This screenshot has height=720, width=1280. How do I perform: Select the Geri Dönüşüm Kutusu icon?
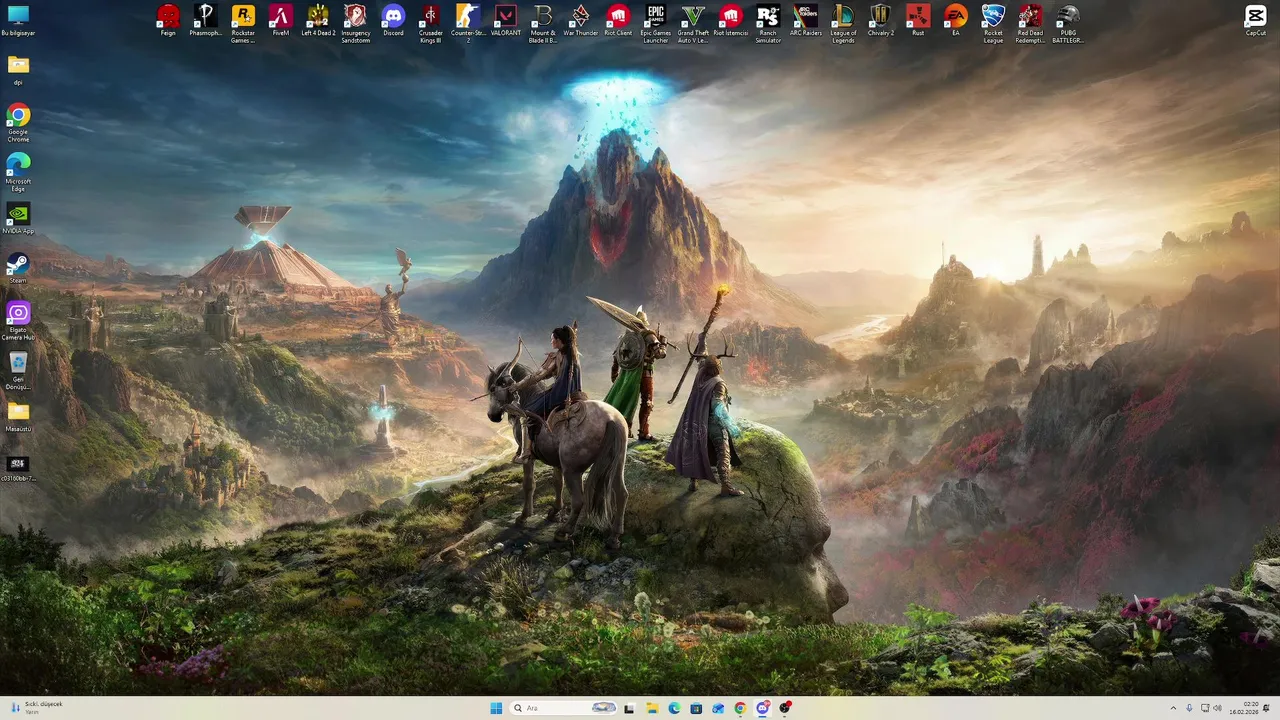pos(18,370)
